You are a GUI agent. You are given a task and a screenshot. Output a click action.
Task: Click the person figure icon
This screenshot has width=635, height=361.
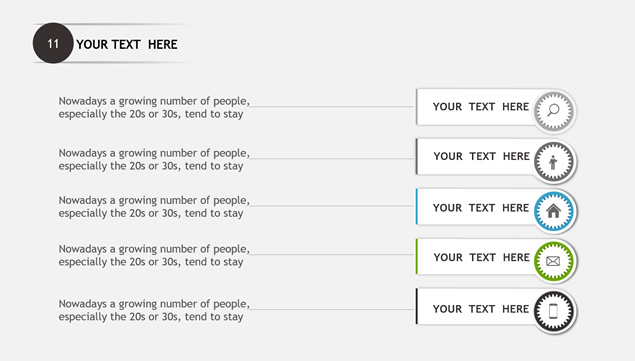pyautogui.click(x=553, y=162)
